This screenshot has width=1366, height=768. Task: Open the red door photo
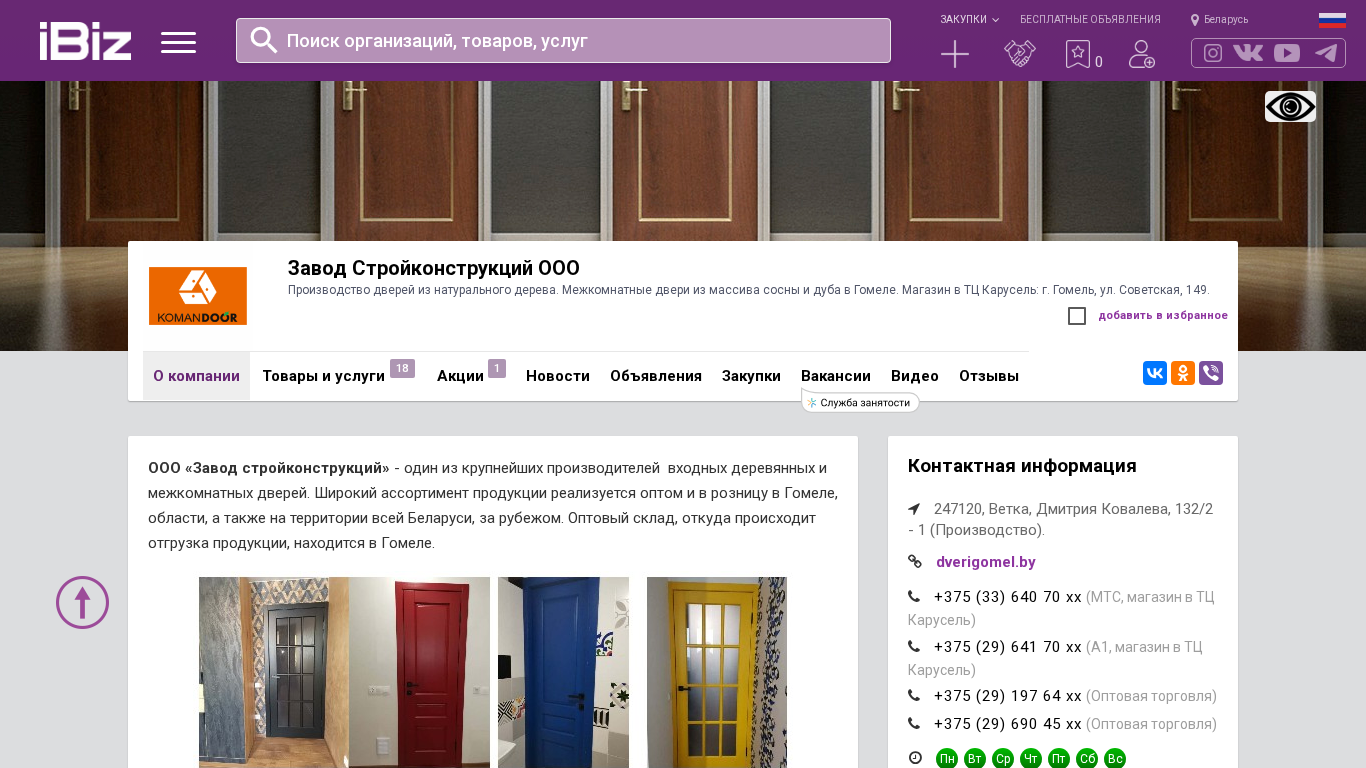(x=419, y=672)
